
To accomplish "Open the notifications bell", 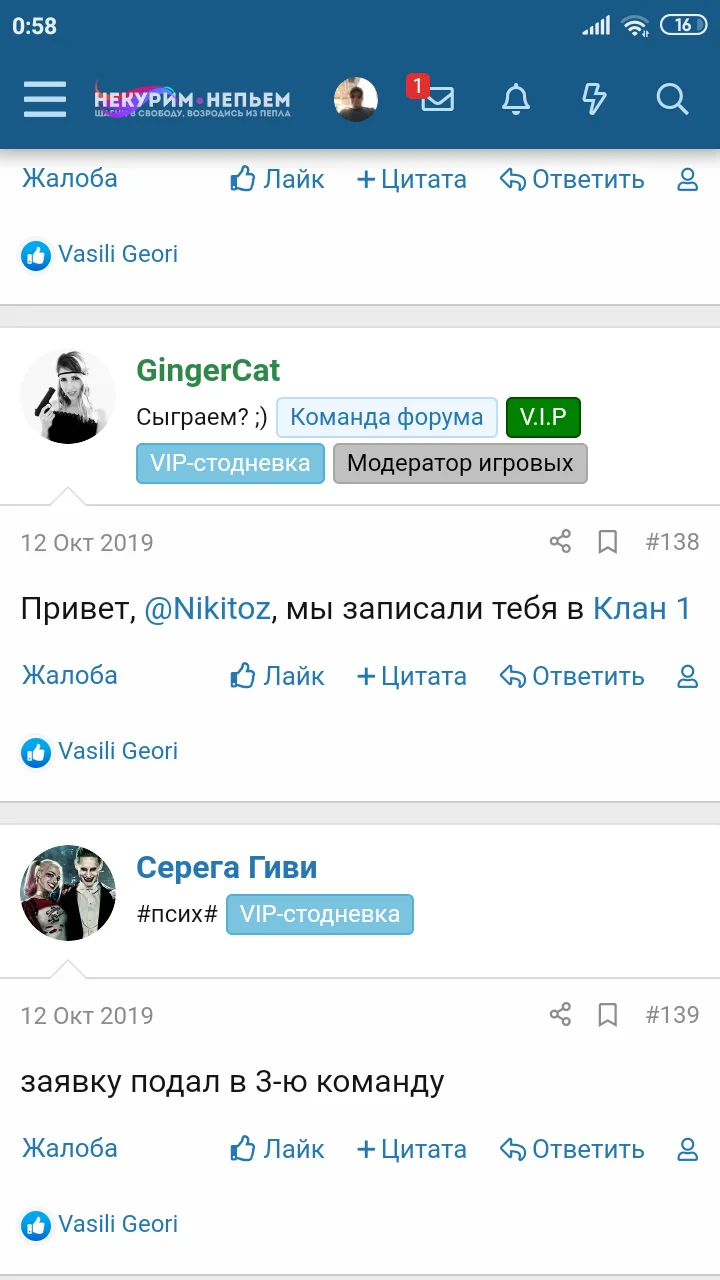I will pyautogui.click(x=516, y=99).
